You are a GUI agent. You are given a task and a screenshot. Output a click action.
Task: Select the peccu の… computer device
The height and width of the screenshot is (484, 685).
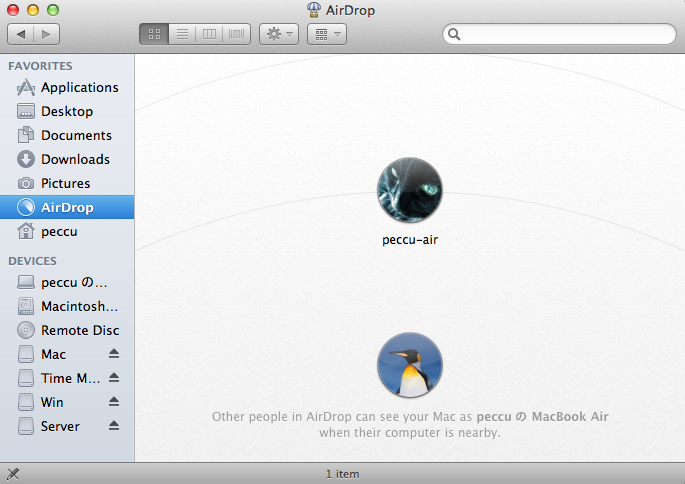click(67, 282)
